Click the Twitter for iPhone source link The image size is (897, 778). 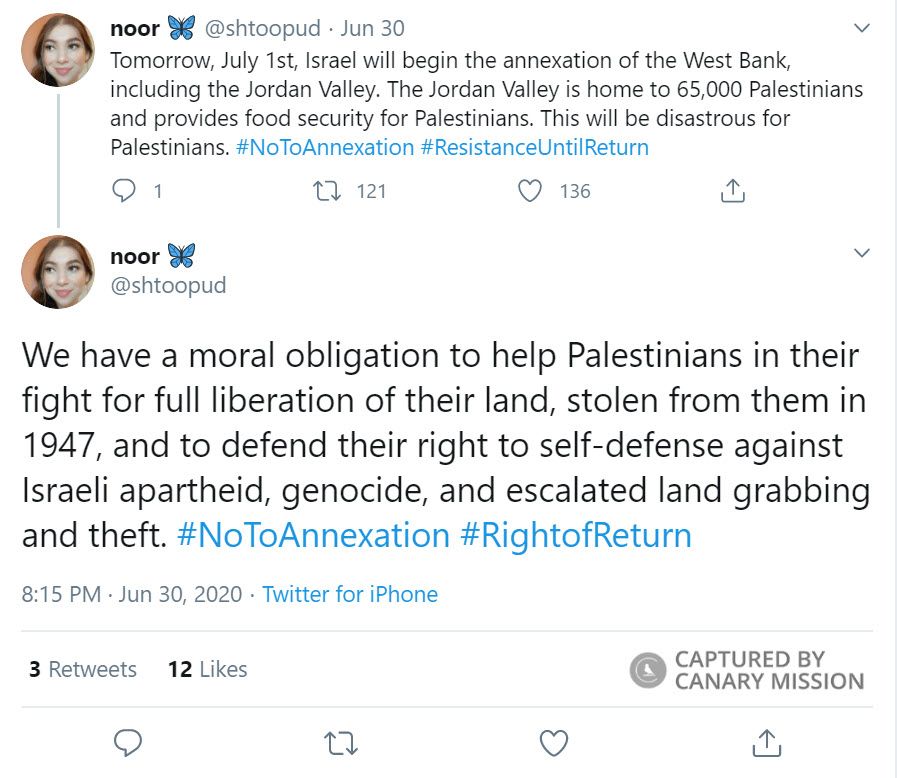pyautogui.click(x=349, y=594)
